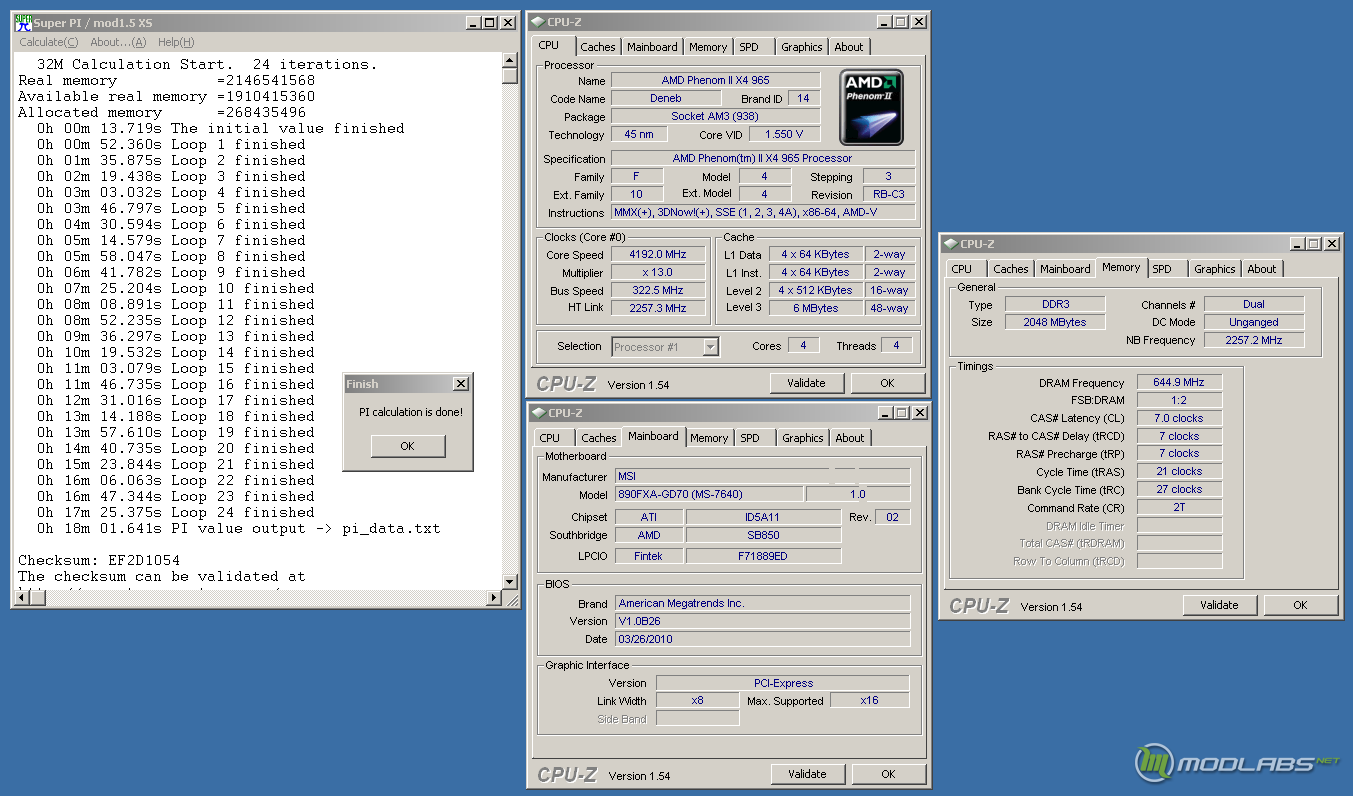Click the Link Width value x8
The width and height of the screenshot is (1353, 796).
pos(698,700)
